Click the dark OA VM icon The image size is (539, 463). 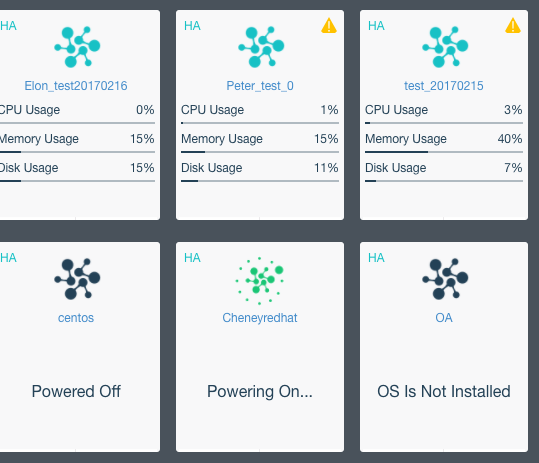point(445,279)
